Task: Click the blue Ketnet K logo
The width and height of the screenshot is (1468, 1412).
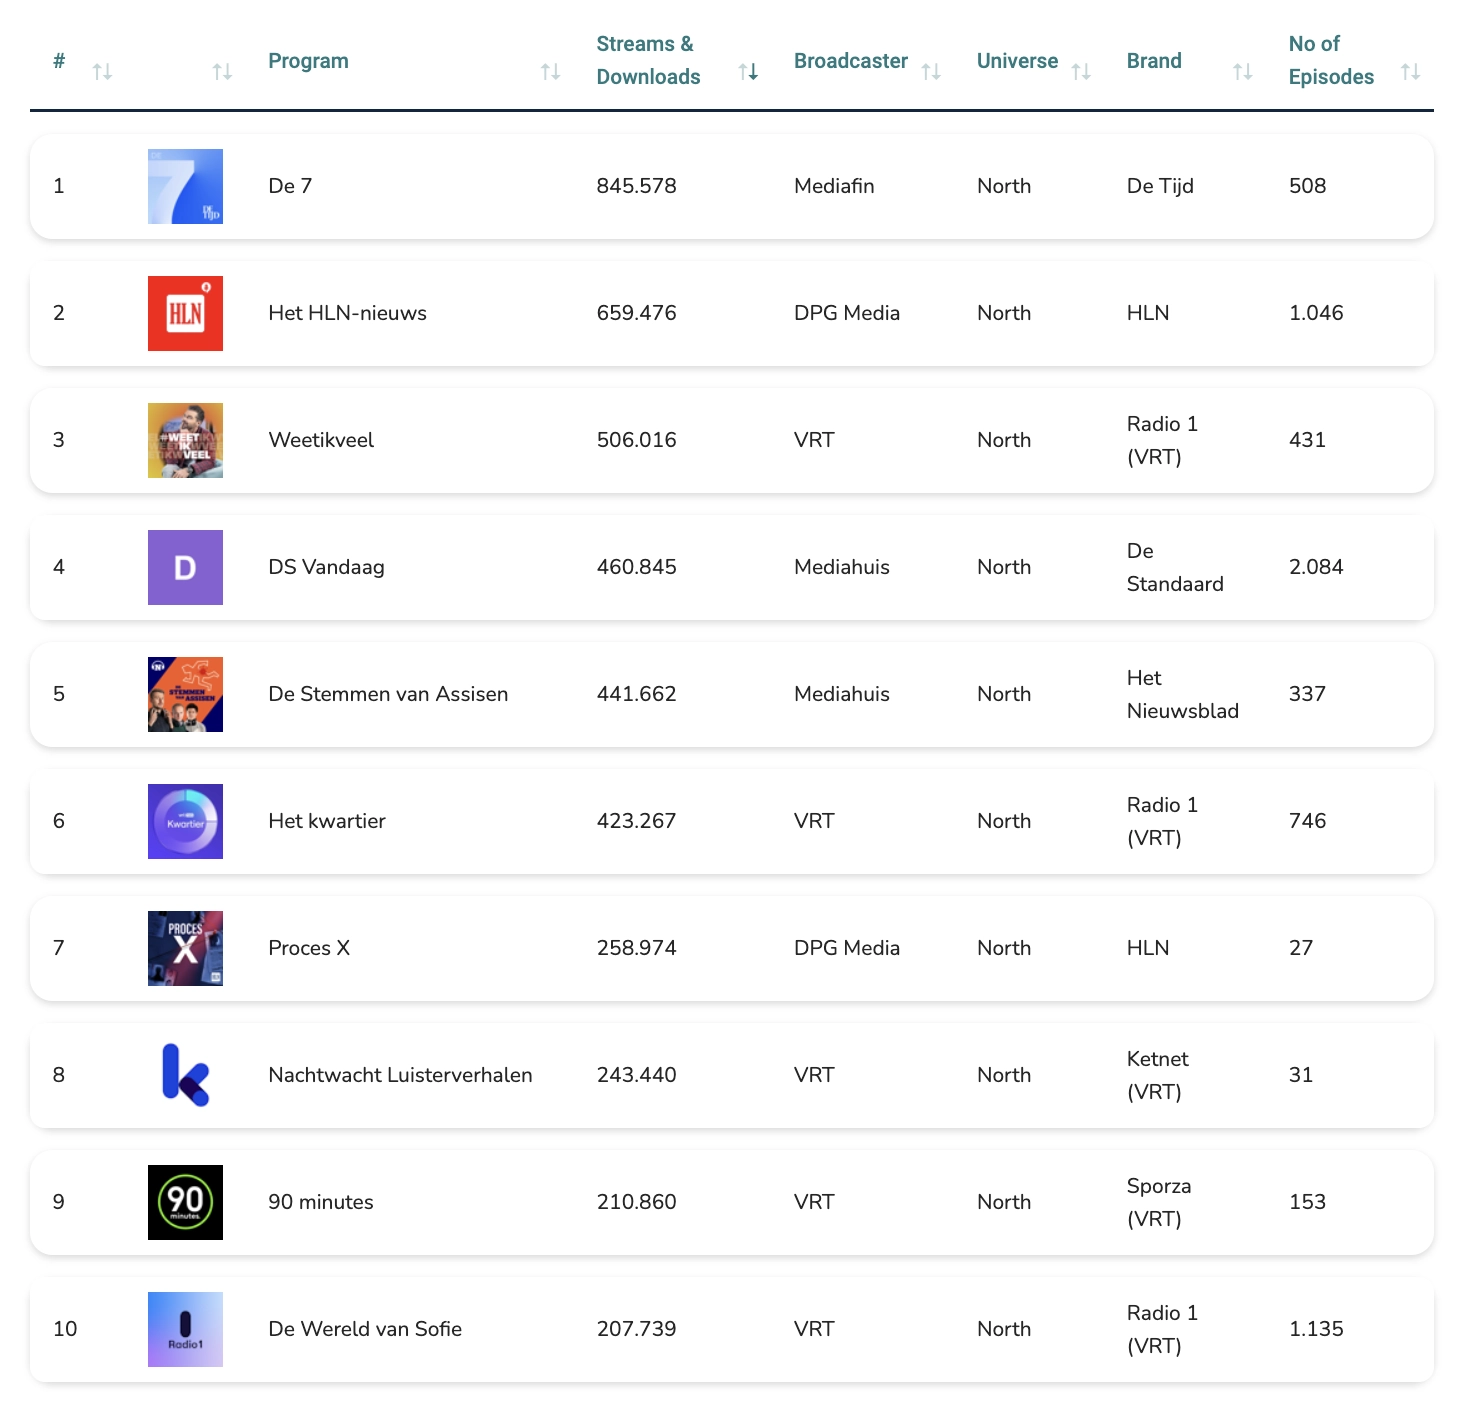Action: [x=185, y=1076]
